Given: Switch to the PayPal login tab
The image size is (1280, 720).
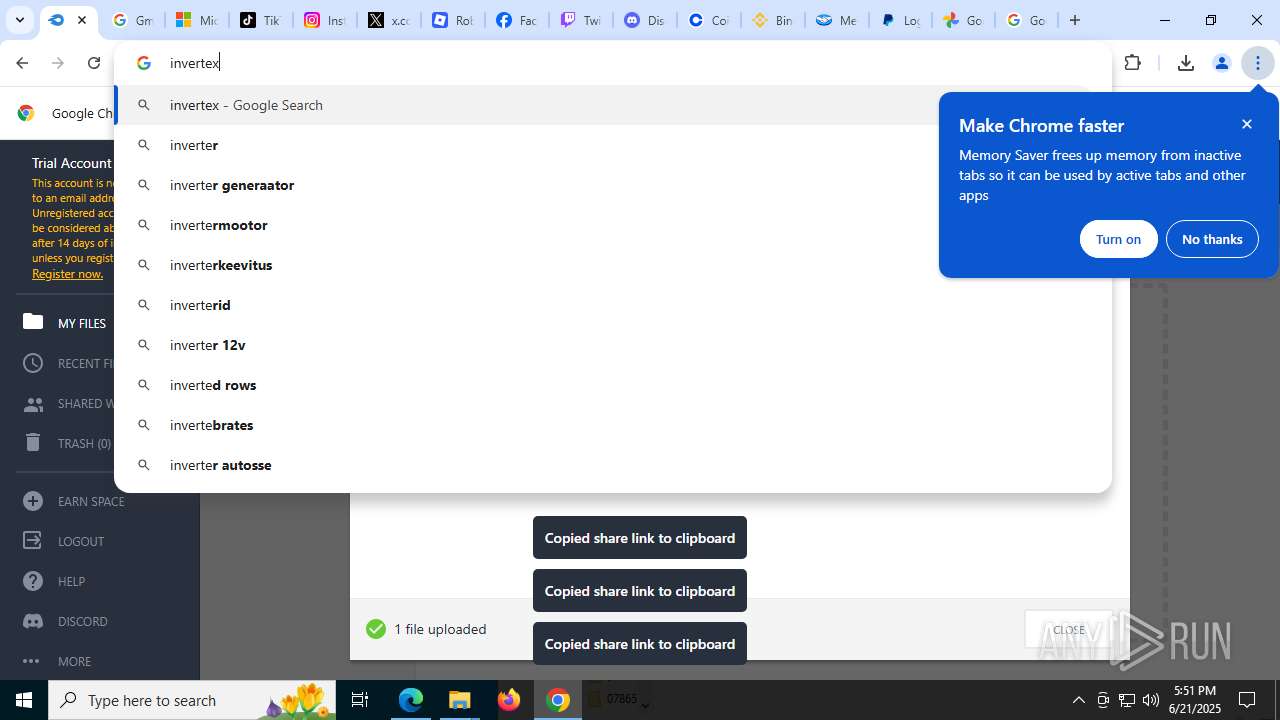Looking at the screenshot, I should point(900,20).
